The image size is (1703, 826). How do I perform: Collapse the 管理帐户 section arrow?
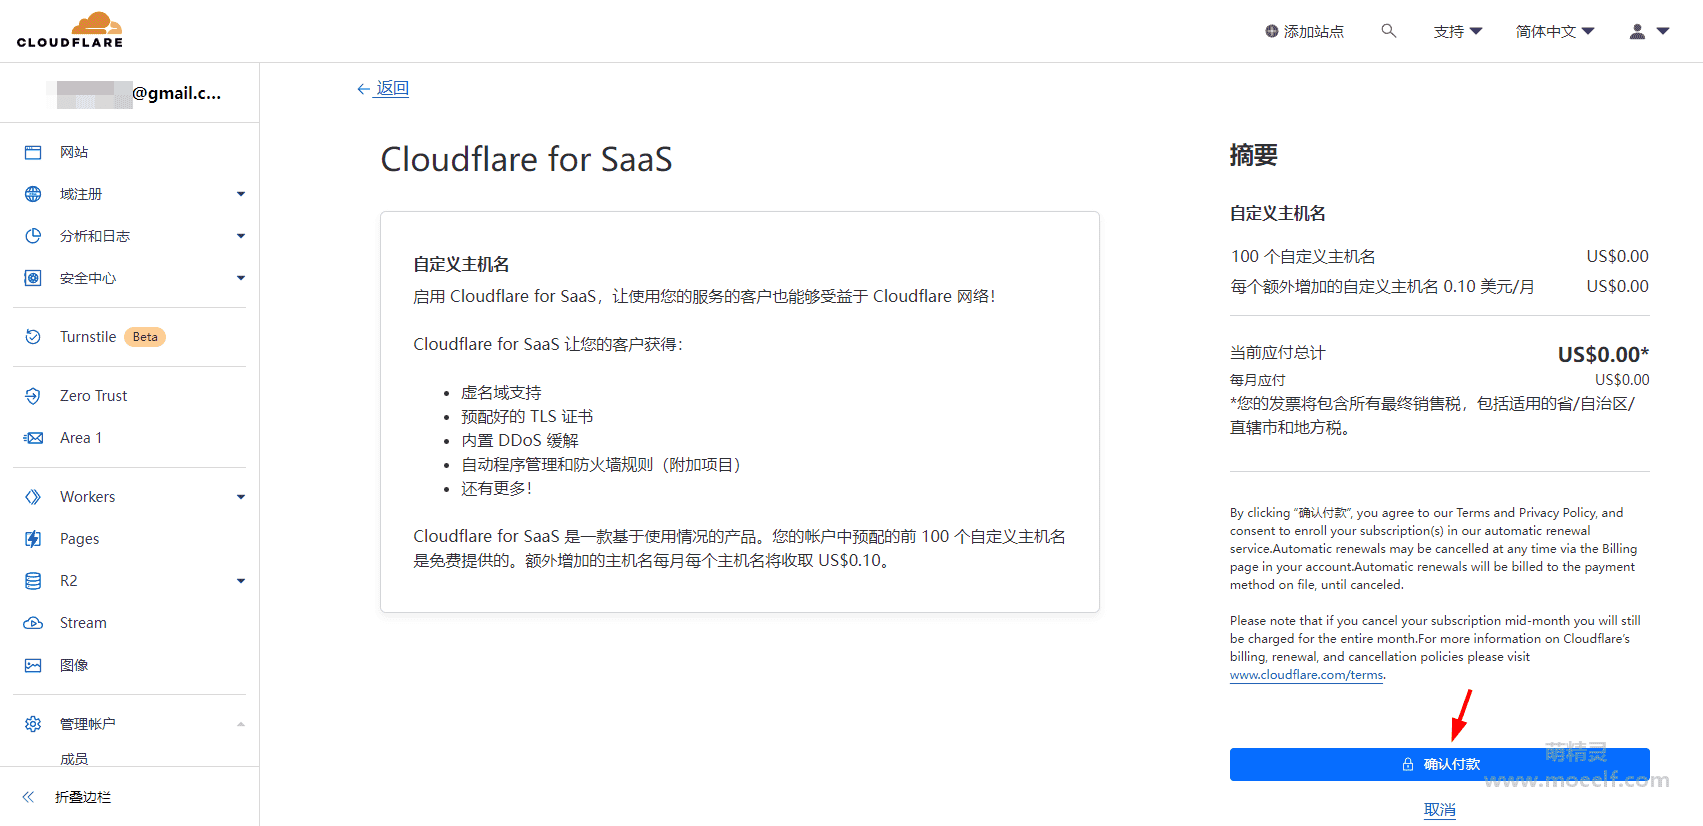pos(241,724)
